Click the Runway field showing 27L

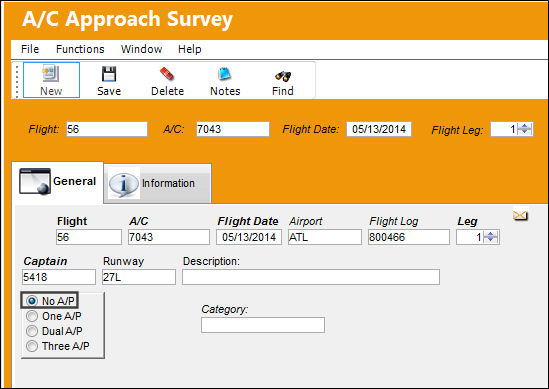click(139, 277)
